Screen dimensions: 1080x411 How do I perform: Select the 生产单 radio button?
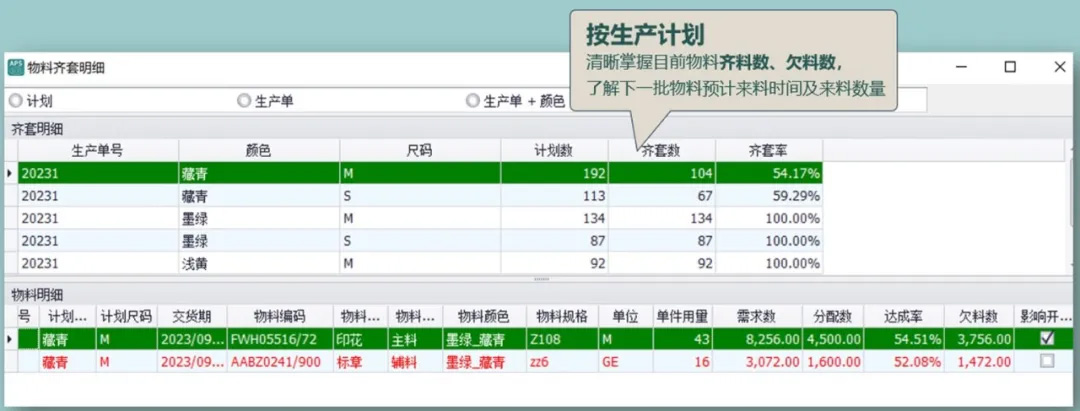(x=244, y=101)
